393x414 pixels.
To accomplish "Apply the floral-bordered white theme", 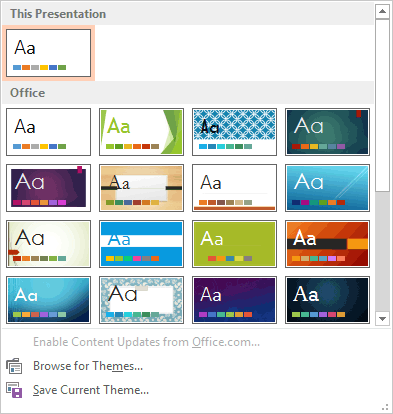I will [x=141, y=300].
